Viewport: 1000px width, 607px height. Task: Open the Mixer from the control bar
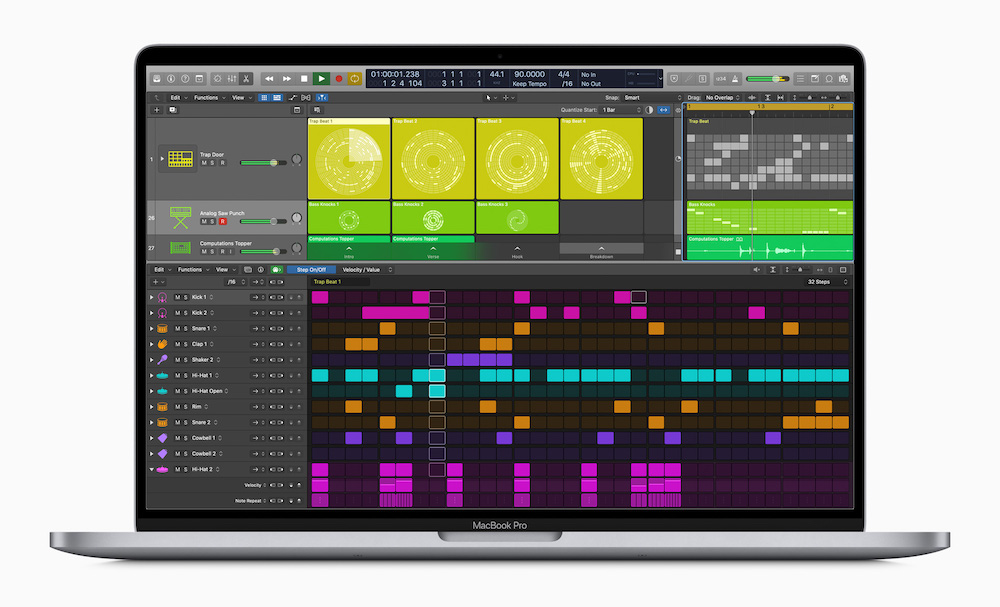coord(231,78)
